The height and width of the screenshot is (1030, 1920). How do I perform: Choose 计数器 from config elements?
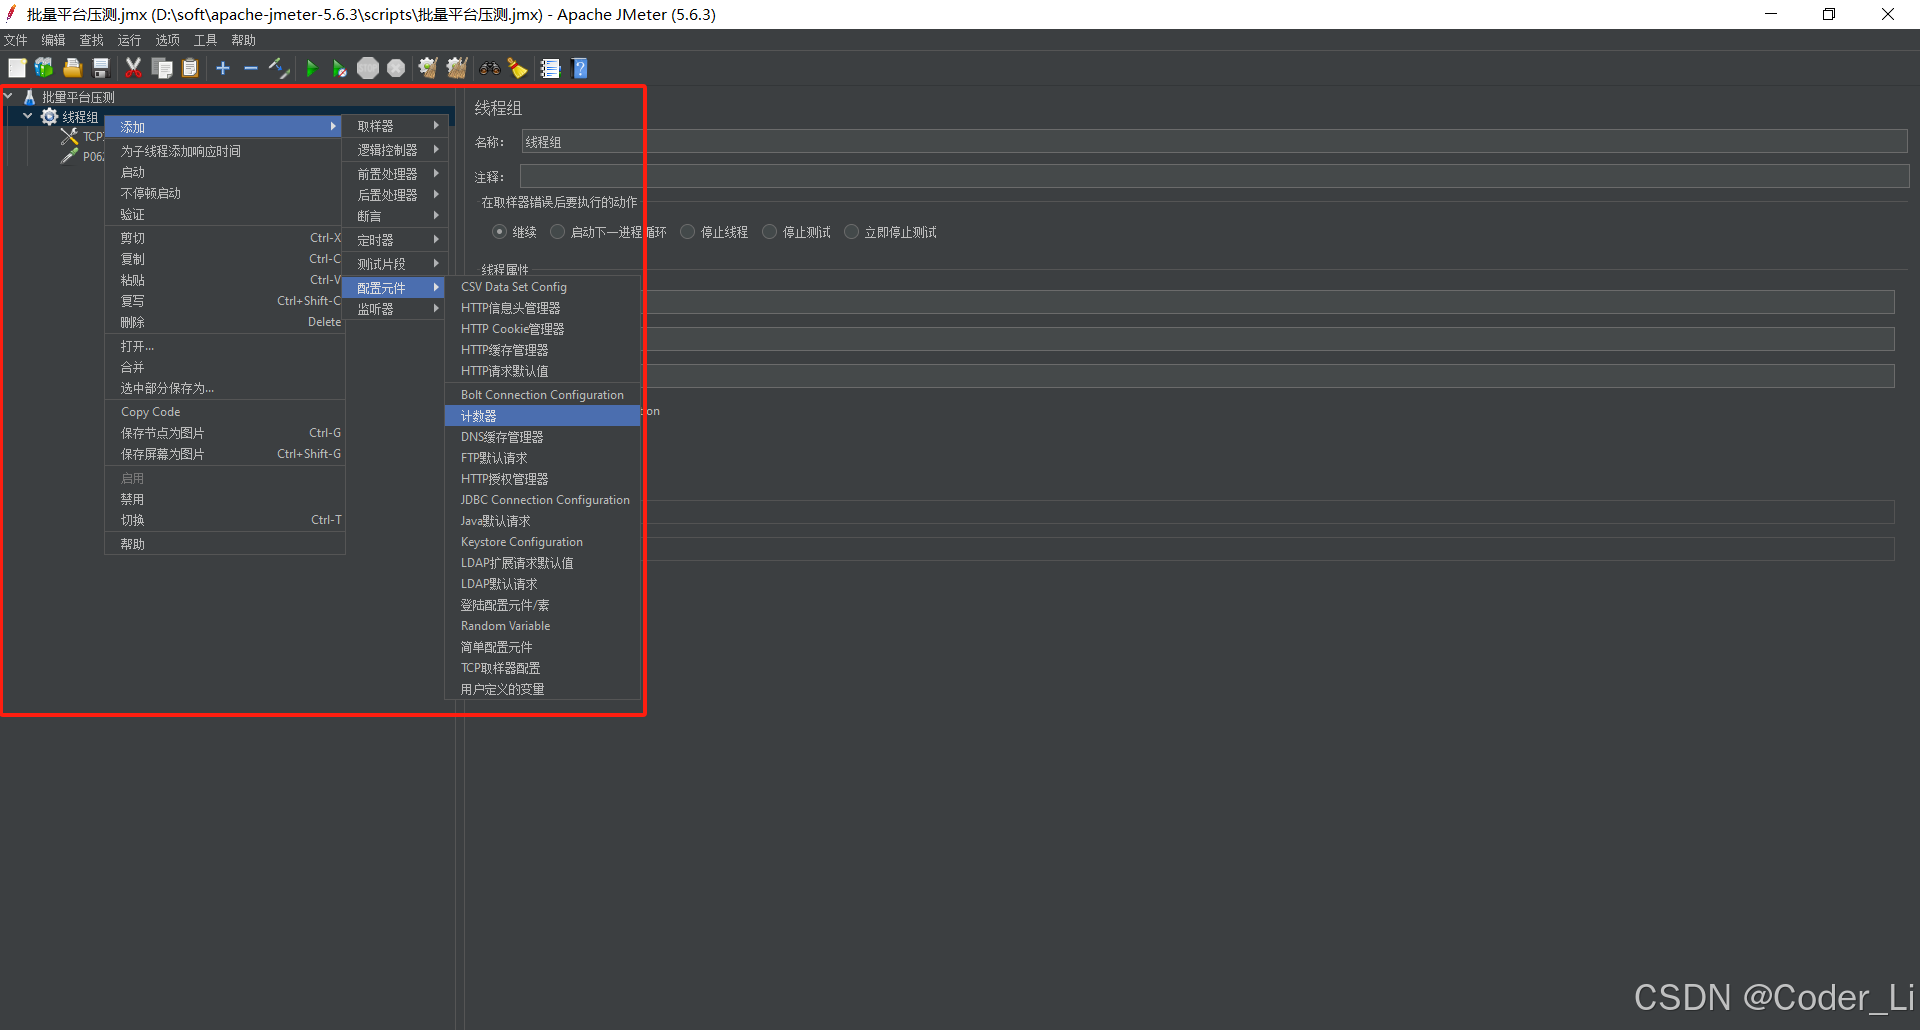[542, 416]
